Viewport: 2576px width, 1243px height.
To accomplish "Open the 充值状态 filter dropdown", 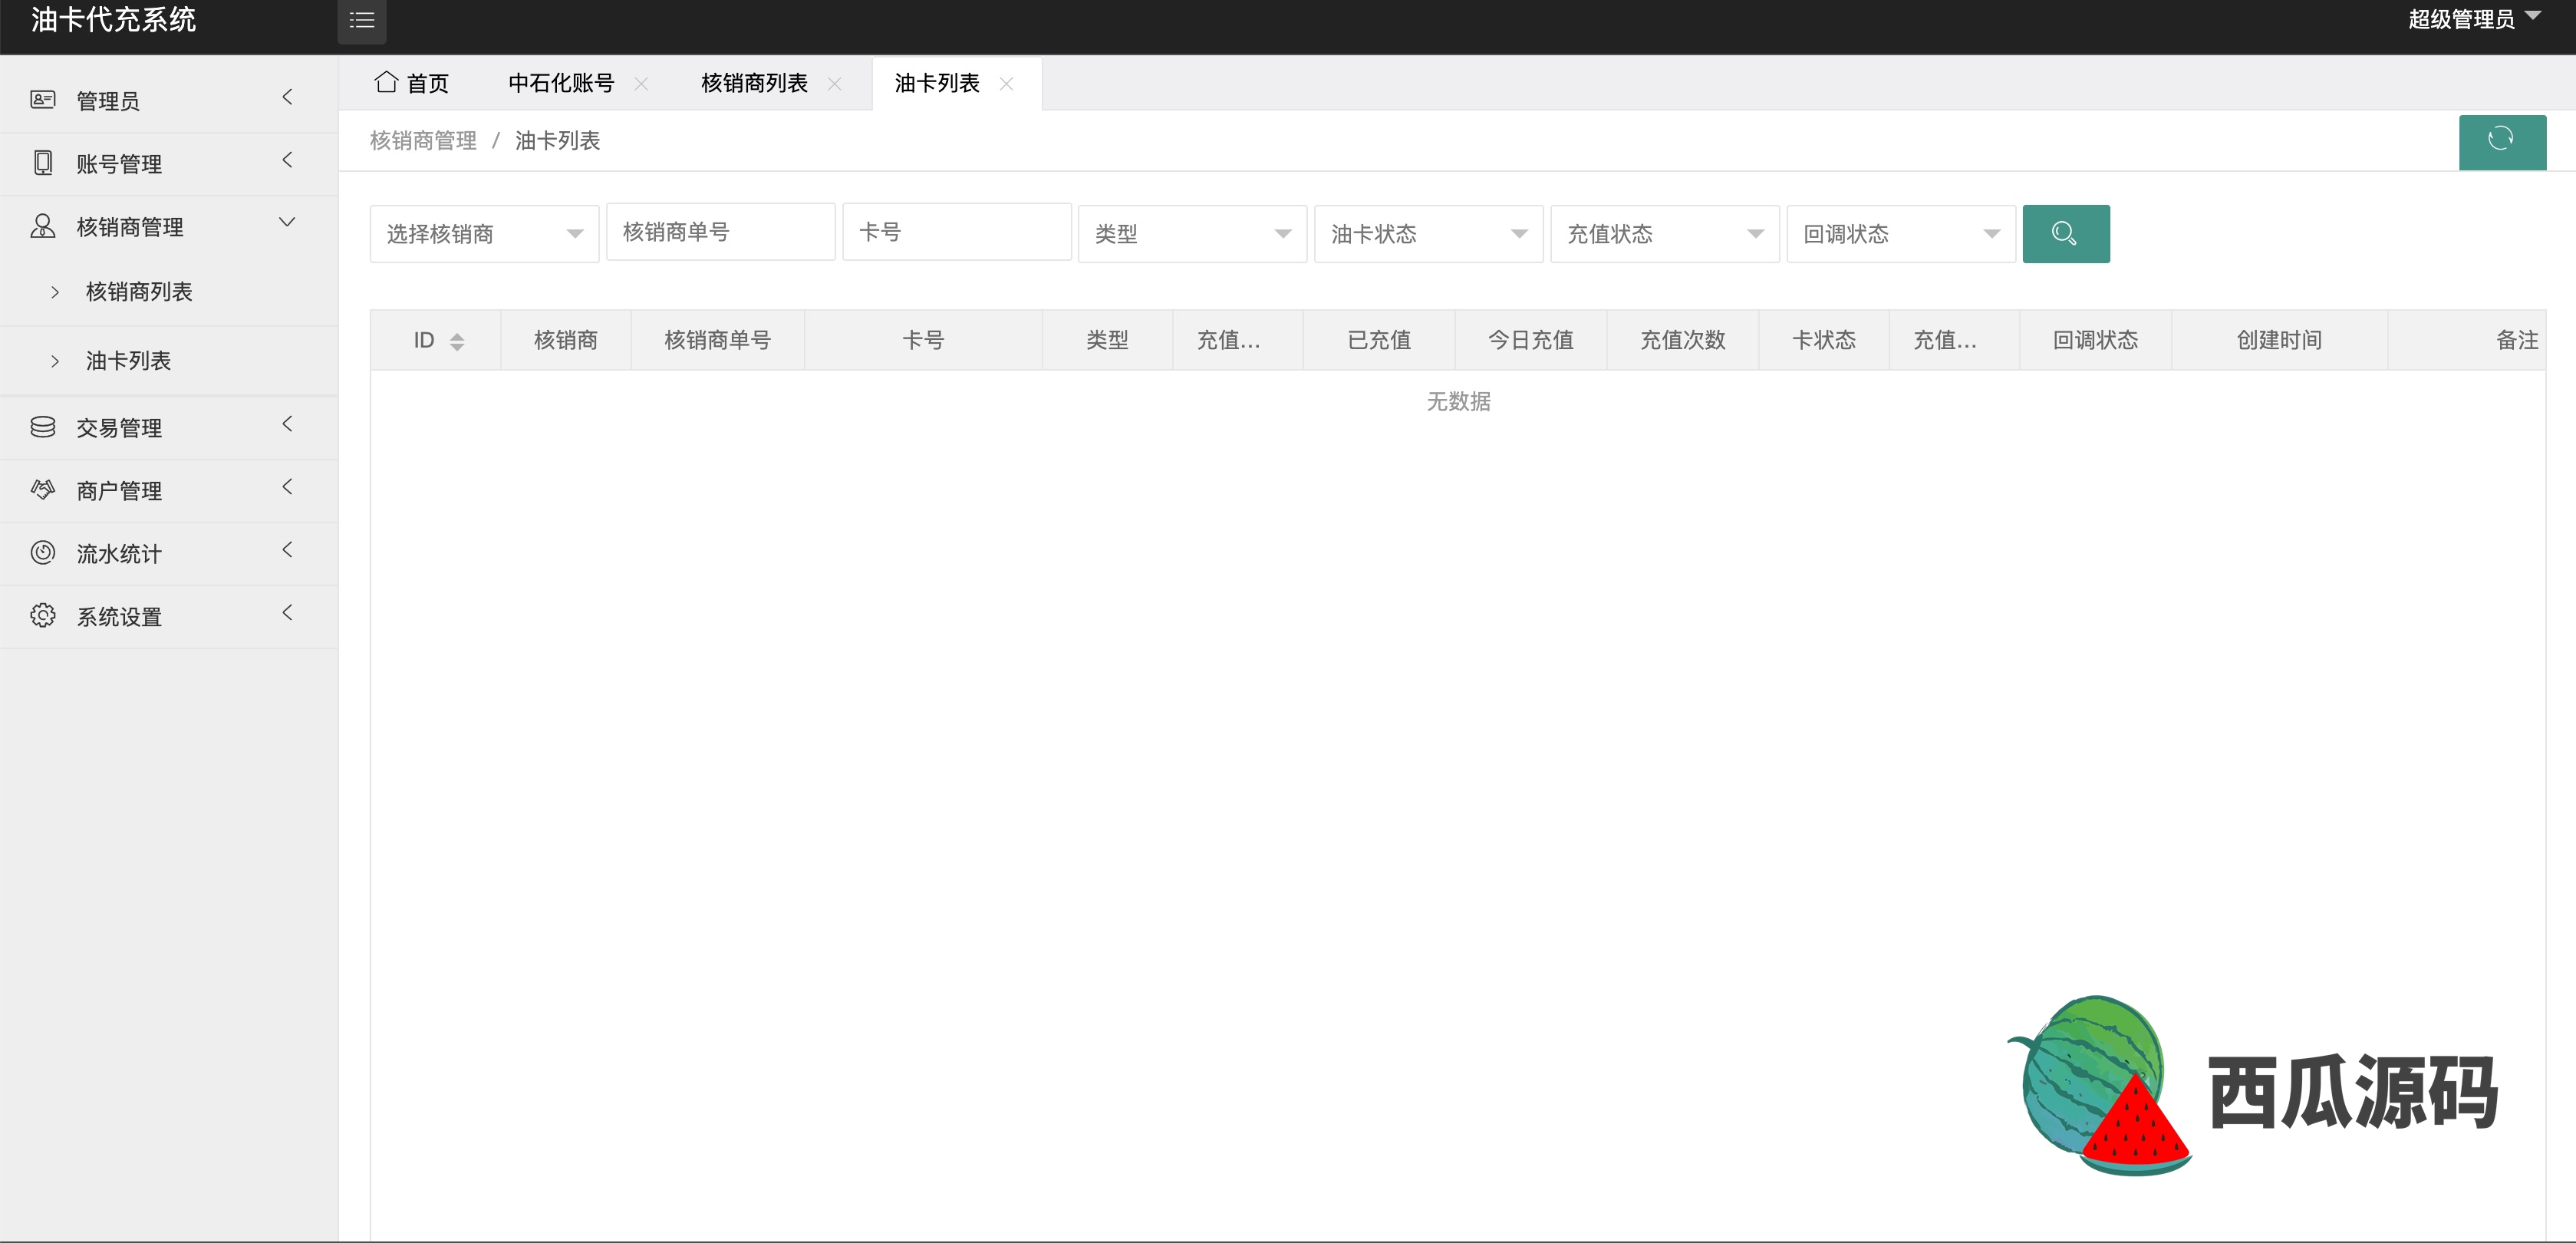I will tap(1664, 234).
